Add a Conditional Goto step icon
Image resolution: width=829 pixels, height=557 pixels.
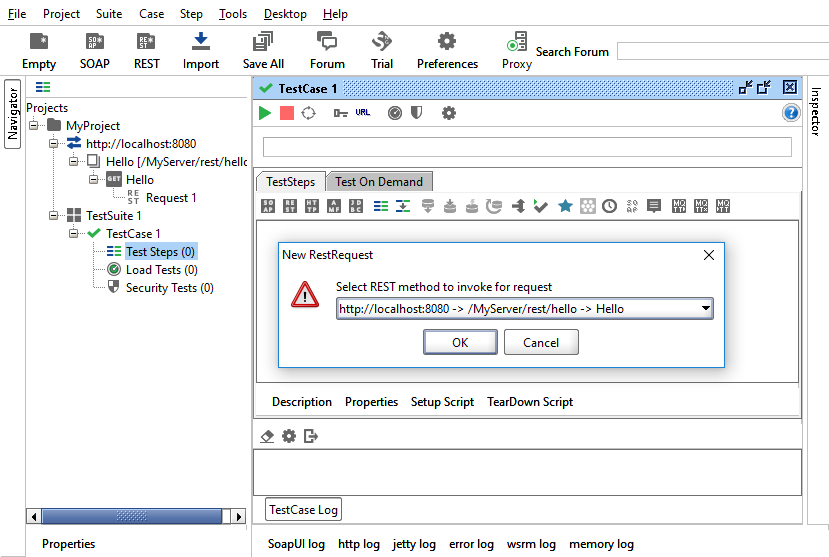pos(519,206)
